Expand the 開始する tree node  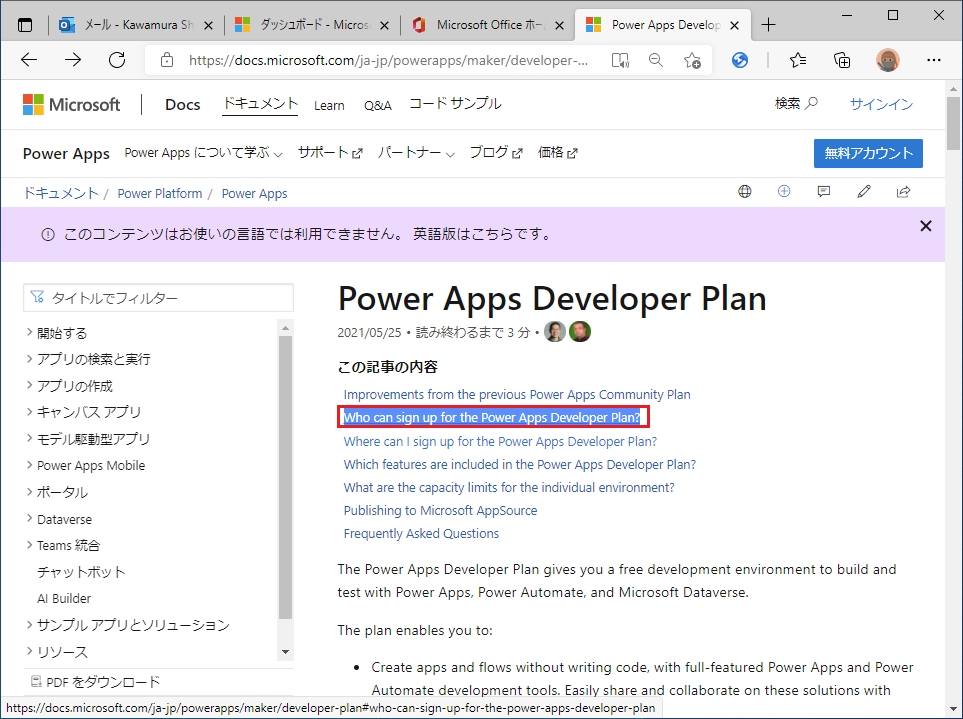(x=29, y=332)
